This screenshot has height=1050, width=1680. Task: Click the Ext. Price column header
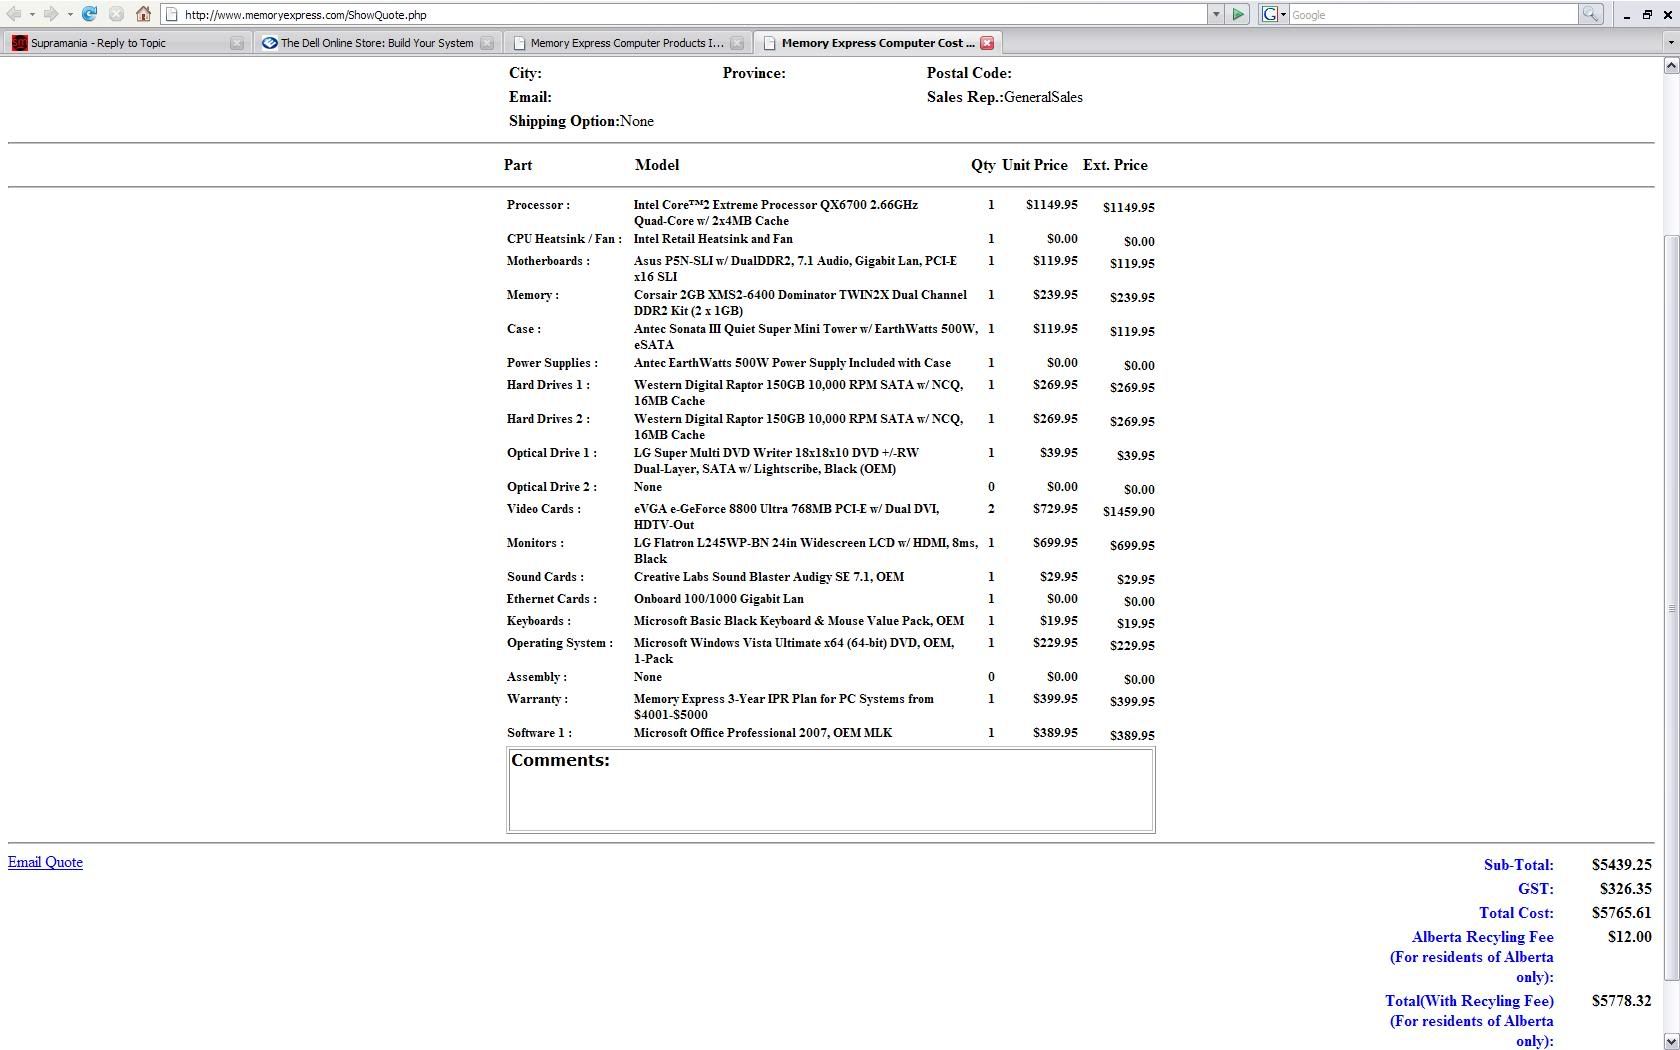(1115, 165)
